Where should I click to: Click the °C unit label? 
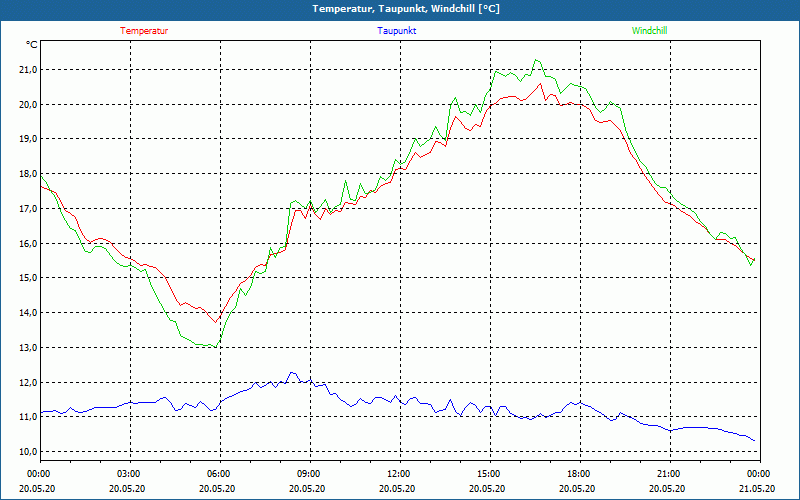click(x=32, y=45)
